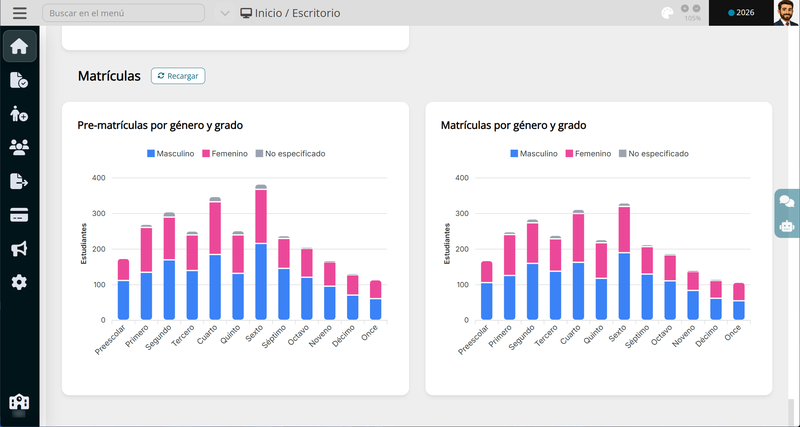Go to the home sidebar icon
This screenshot has height=427, width=800.
tap(19, 46)
